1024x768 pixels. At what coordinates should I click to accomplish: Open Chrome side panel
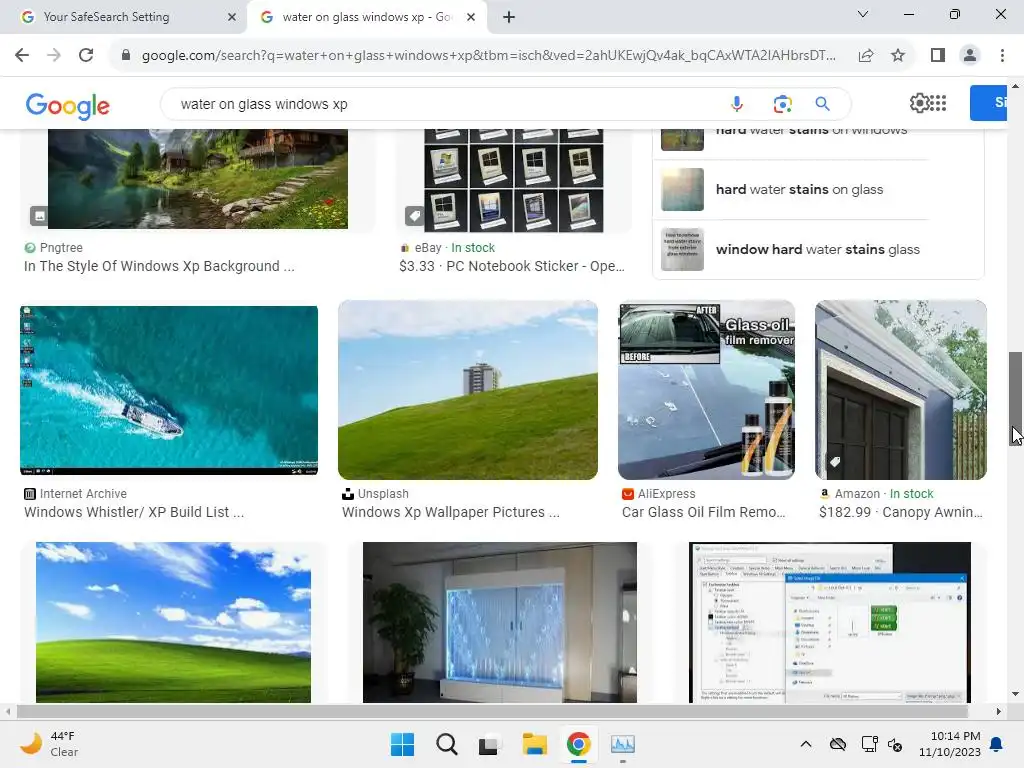(x=938, y=56)
